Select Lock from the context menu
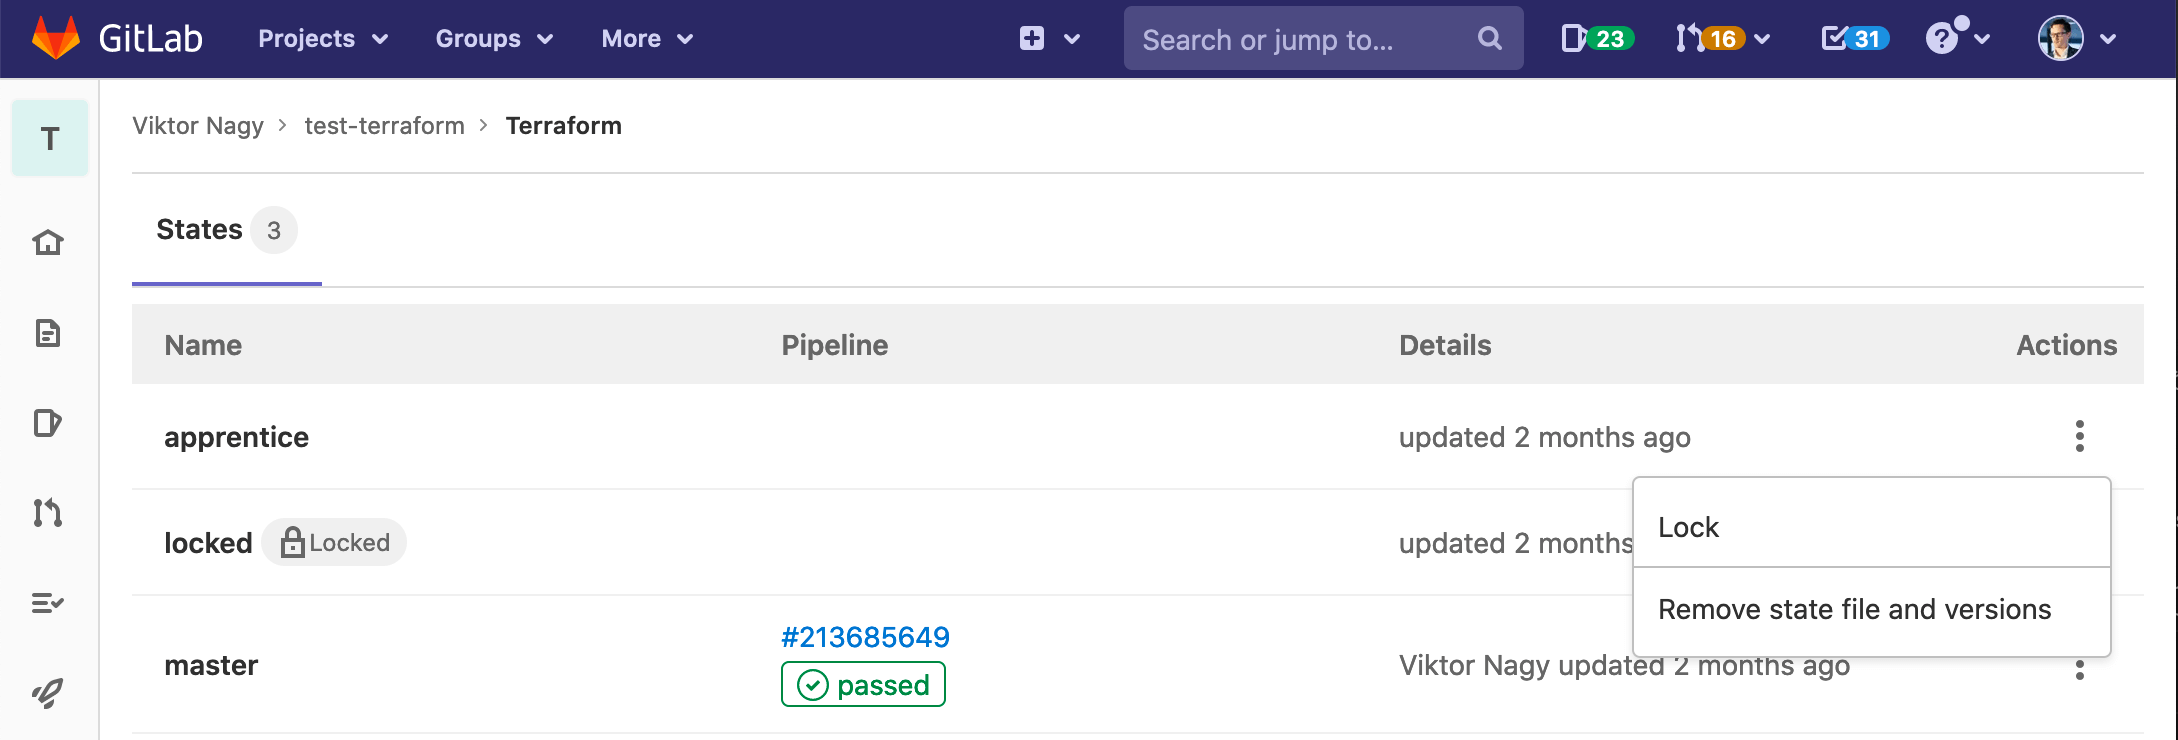This screenshot has width=2178, height=740. coord(1687,526)
